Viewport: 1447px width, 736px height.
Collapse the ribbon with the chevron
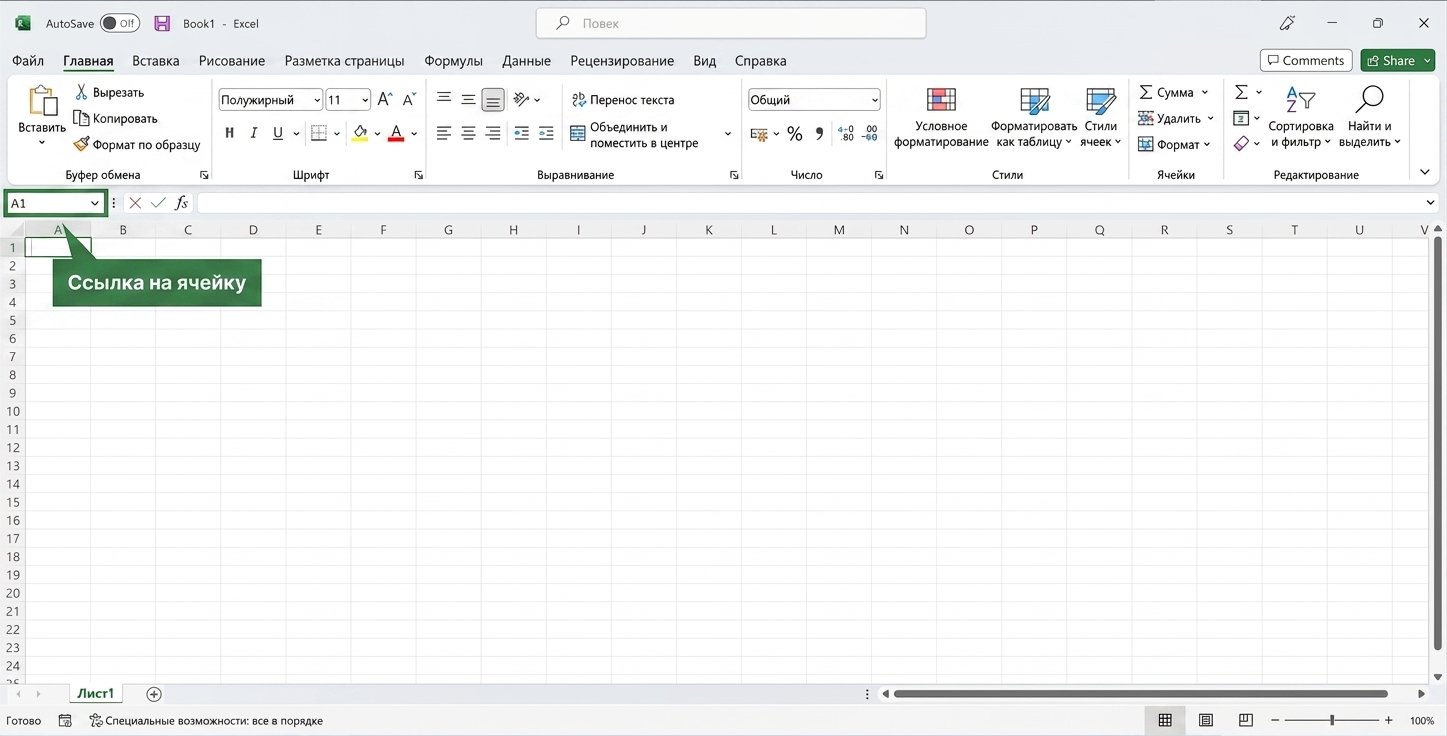1425,173
